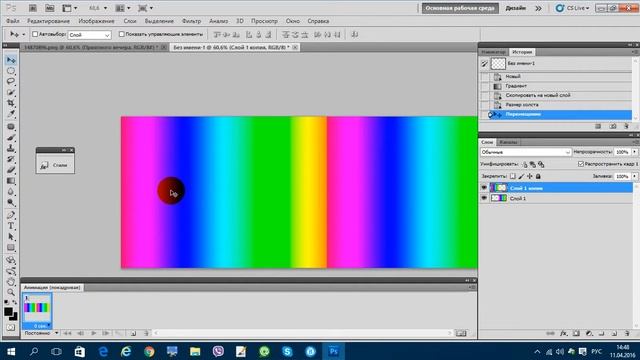Open Skype from Windows taskbar
This screenshot has width=640, height=360.
(287, 351)
